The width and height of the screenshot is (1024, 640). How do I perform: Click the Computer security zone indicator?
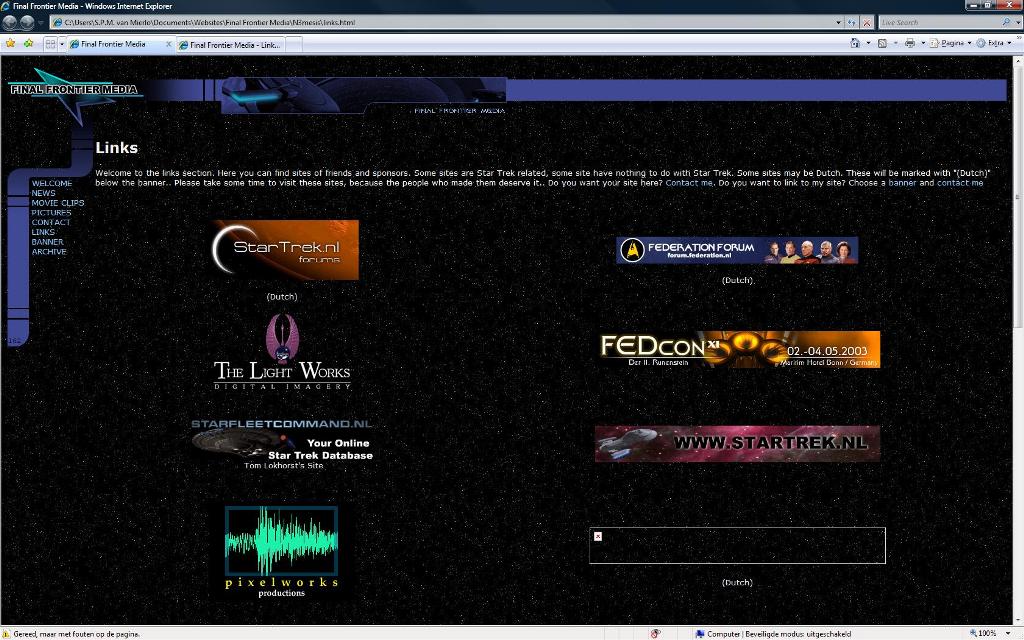point(773,633)
